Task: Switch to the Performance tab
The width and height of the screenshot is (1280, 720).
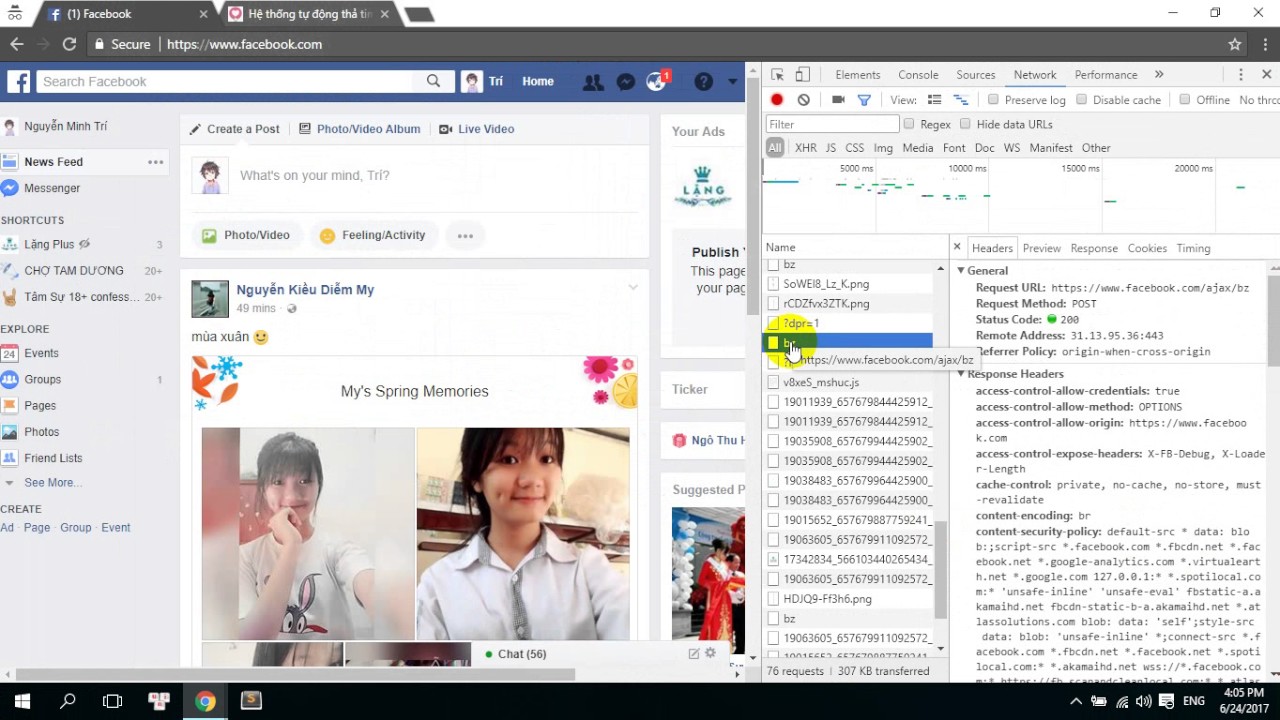Action: pos(1106,75)
